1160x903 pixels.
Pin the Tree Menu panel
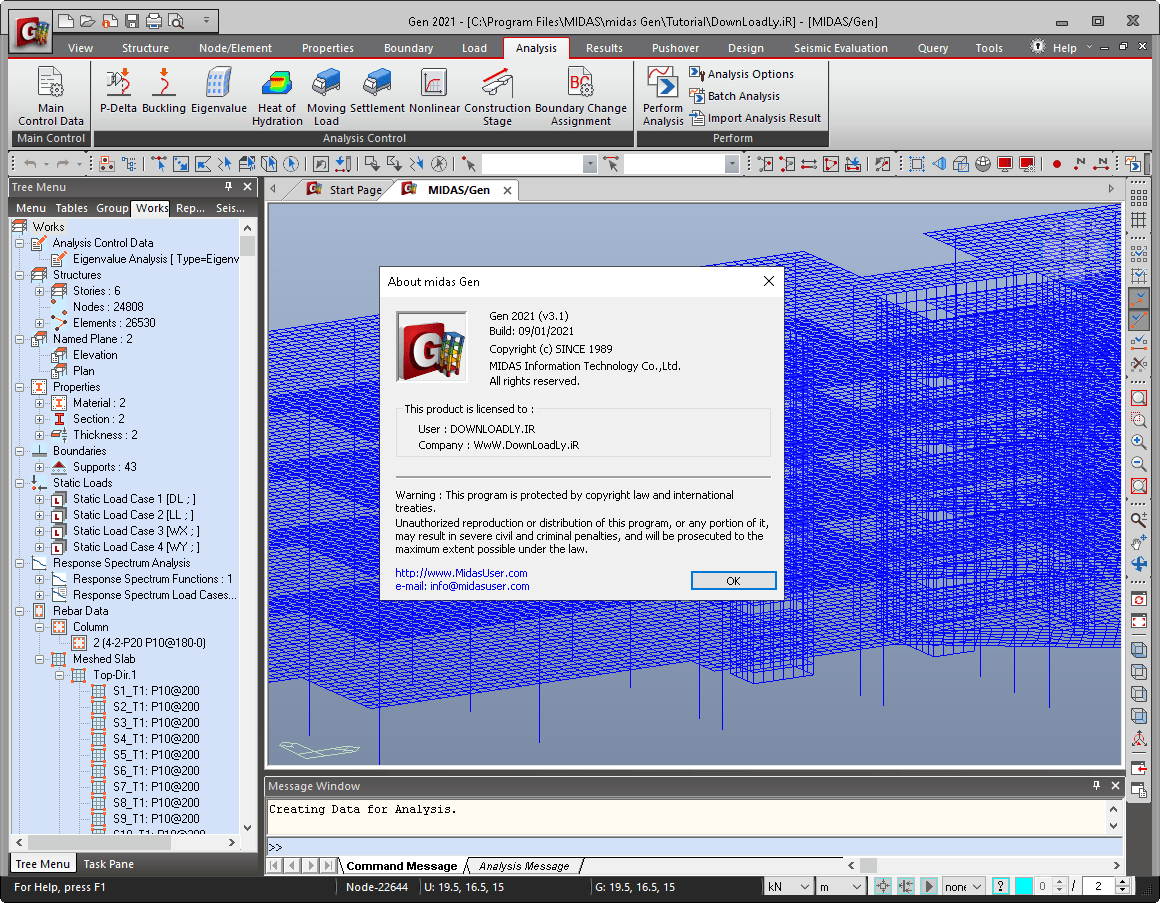click(228, 187)
